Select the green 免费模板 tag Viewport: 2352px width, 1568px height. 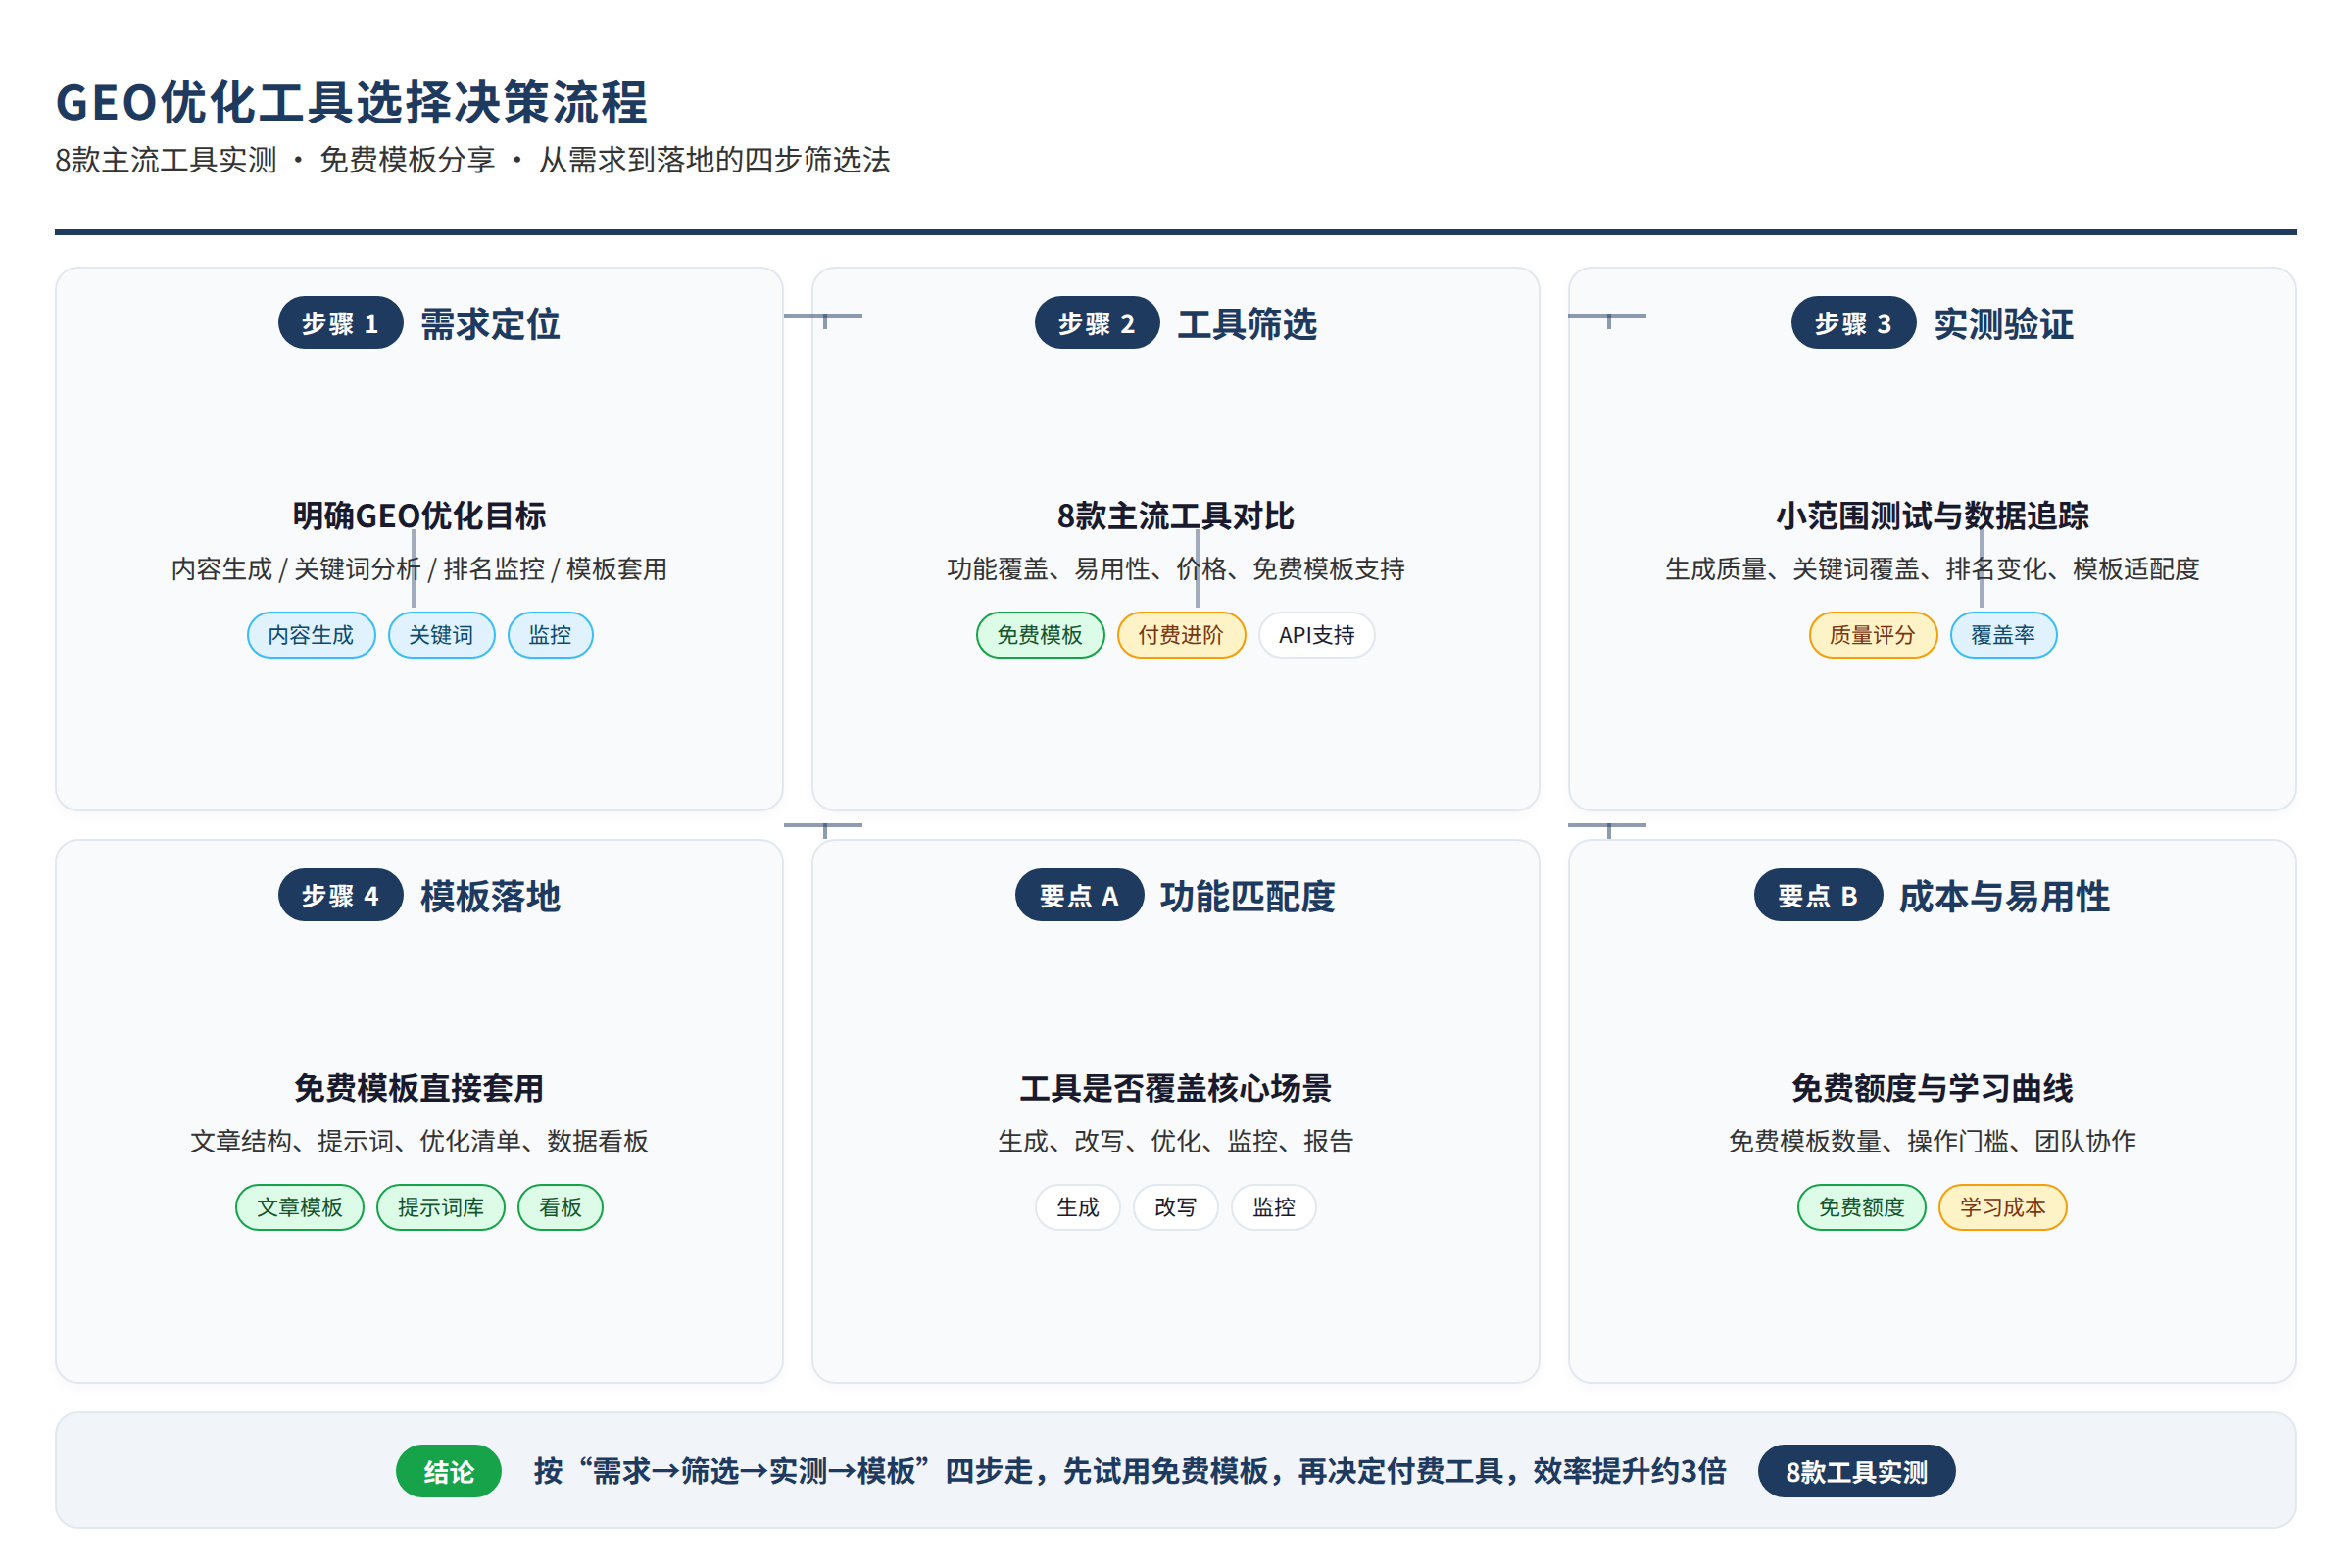click(x=1040, y=635)
